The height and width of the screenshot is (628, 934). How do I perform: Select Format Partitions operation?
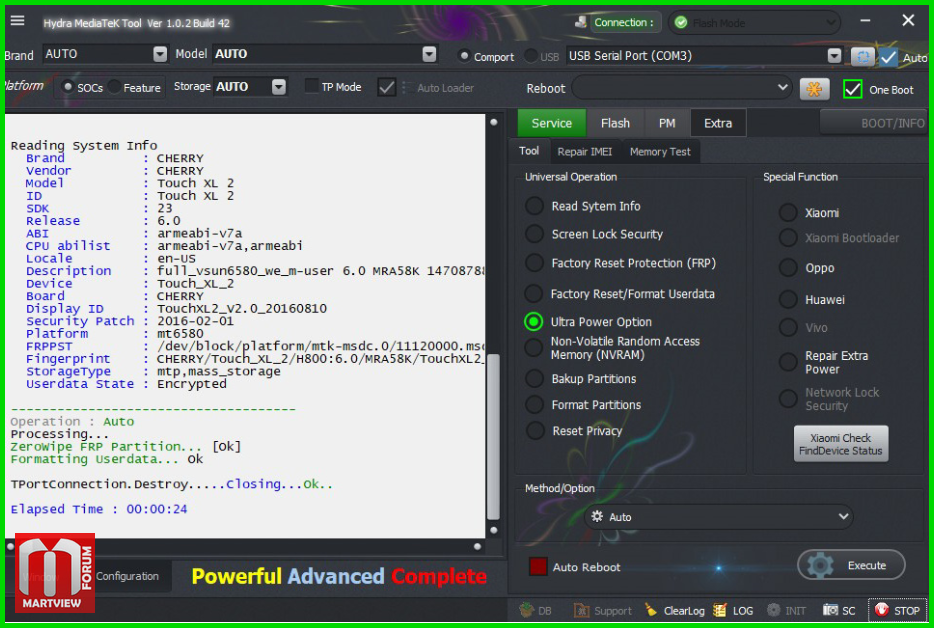tap(534, 405)
